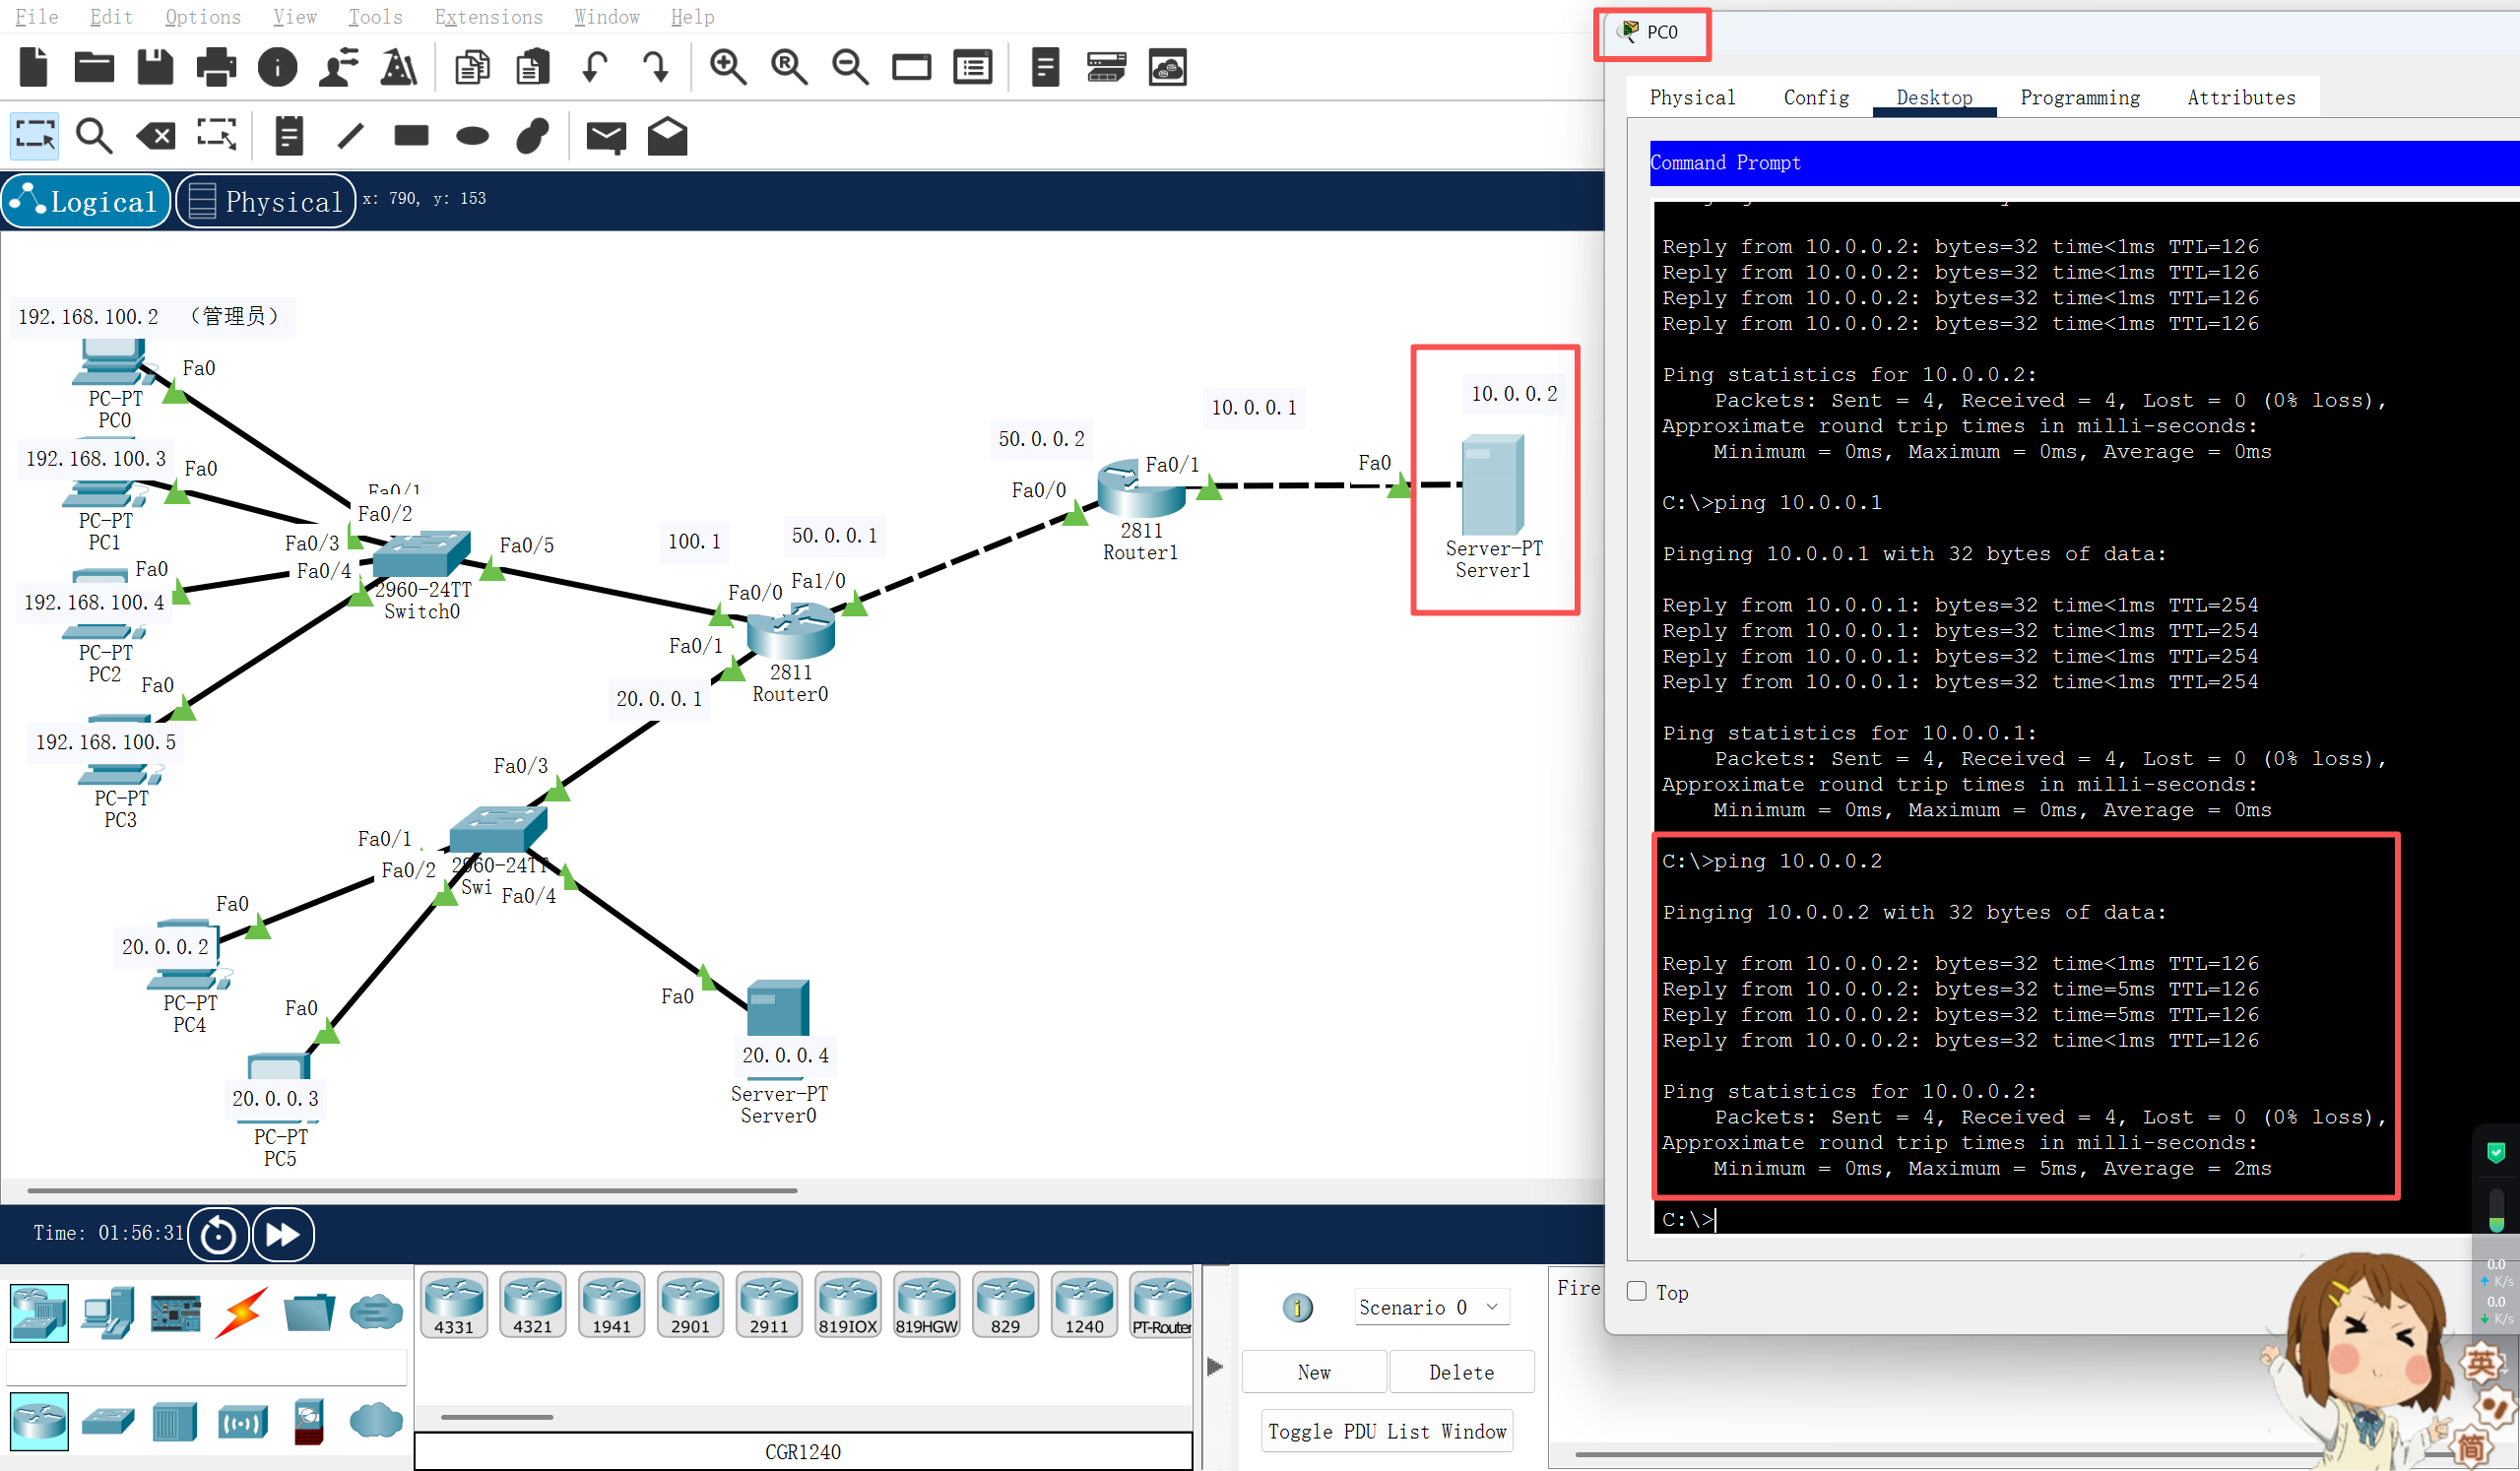Expand device list using right arrow
Screen dimensions: 2520x1471
[1214, 1366]
